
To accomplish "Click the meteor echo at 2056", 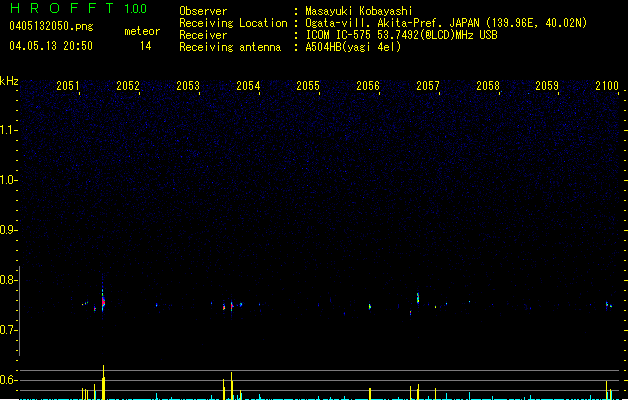I will [x=370, y=307].
